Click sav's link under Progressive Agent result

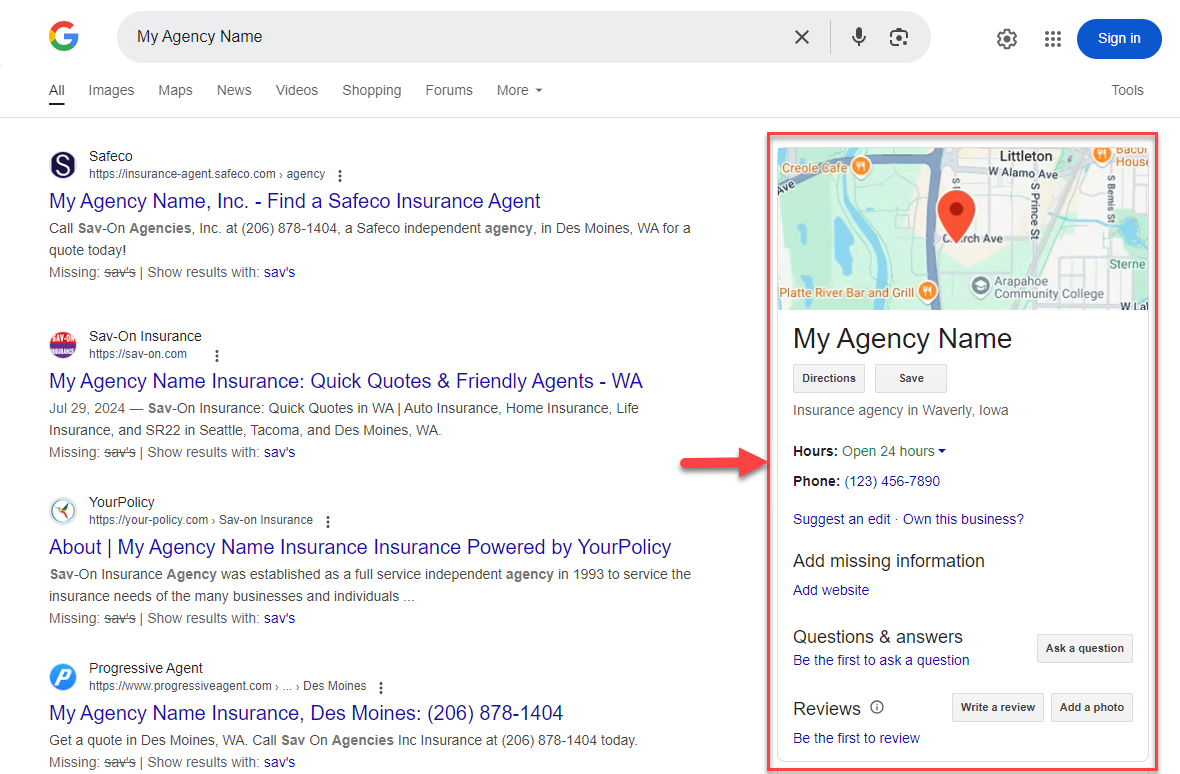tap(279, 762)
